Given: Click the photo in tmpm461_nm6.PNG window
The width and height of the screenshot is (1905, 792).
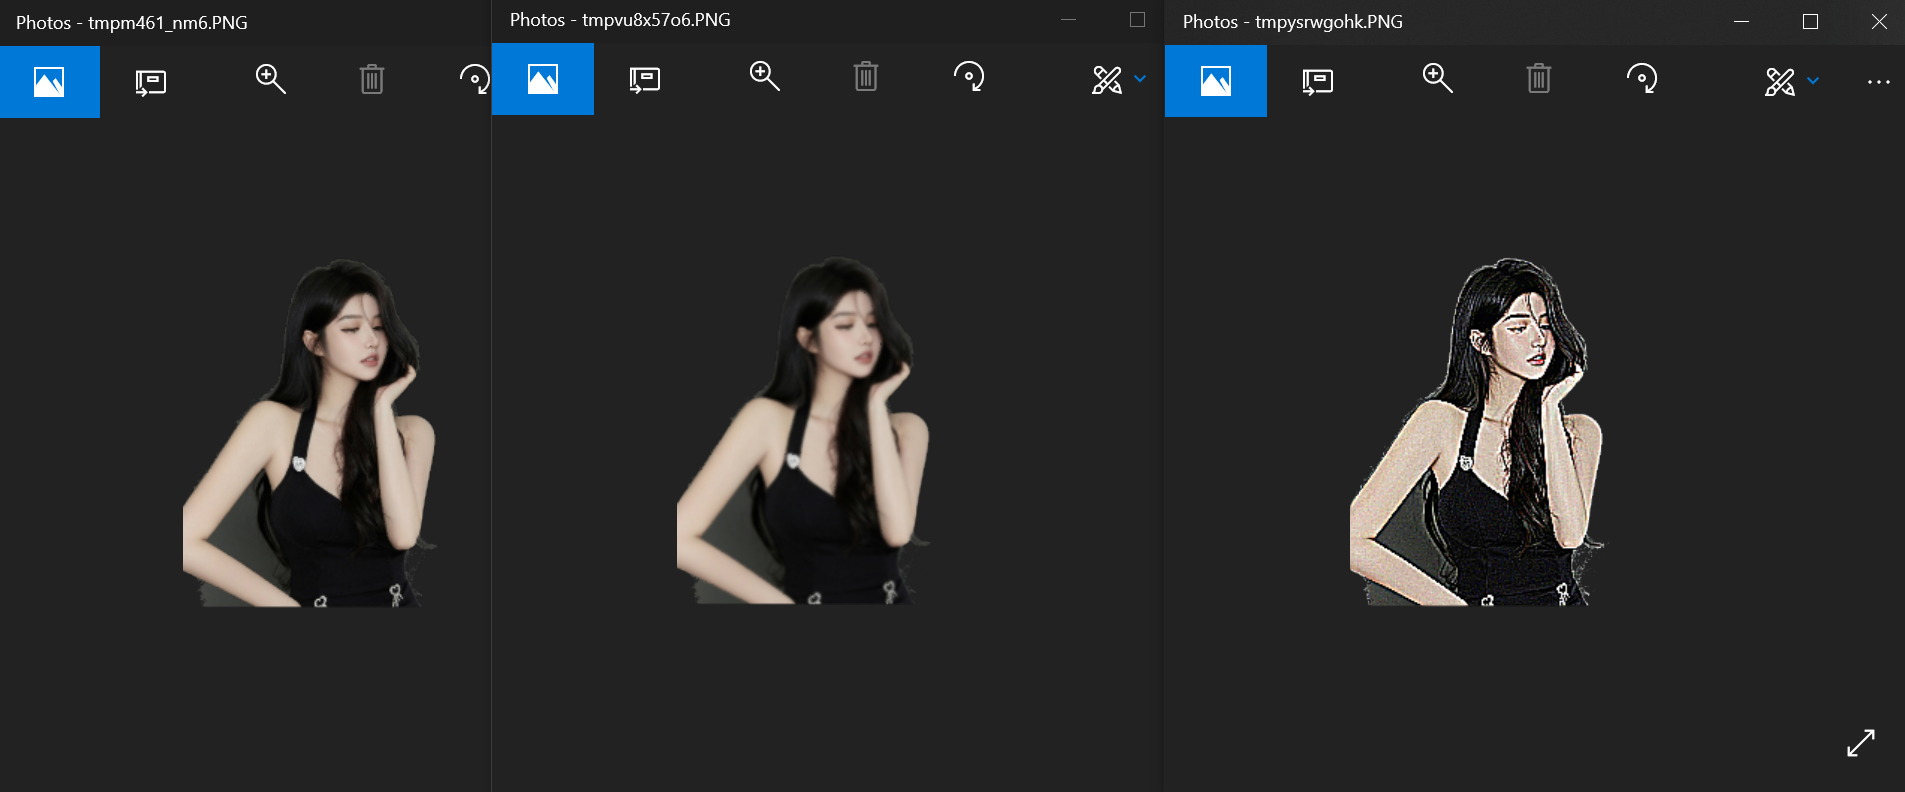Looking at the screenshot, I should pos(310,433).
